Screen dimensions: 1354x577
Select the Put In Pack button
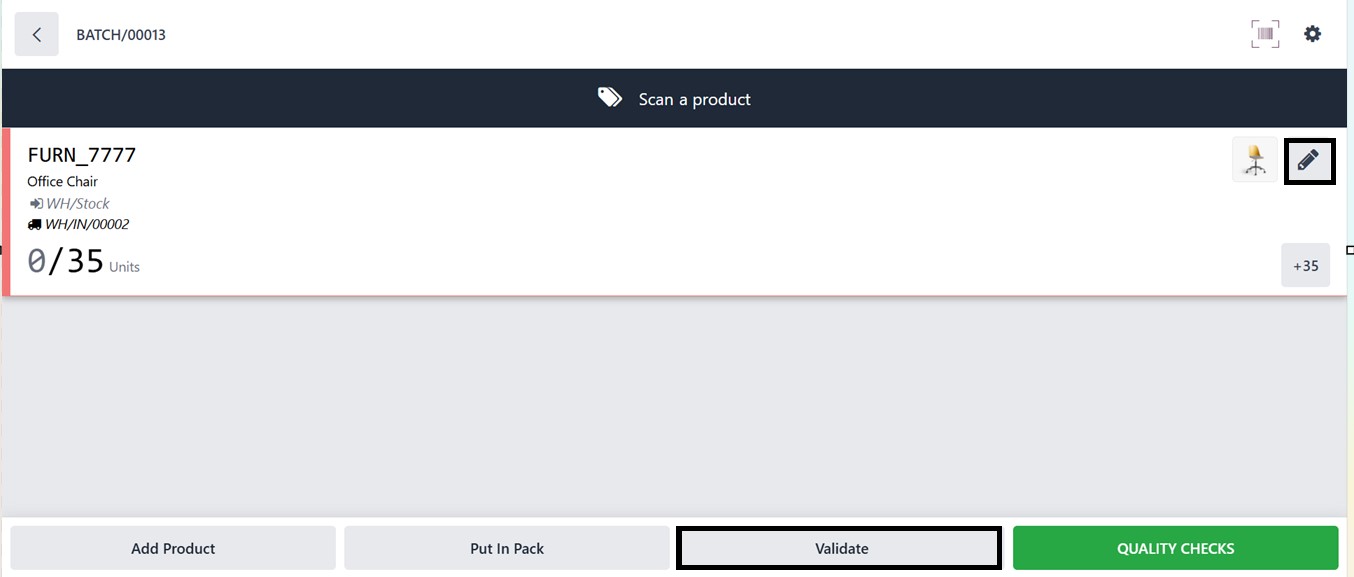coord(507,548)
